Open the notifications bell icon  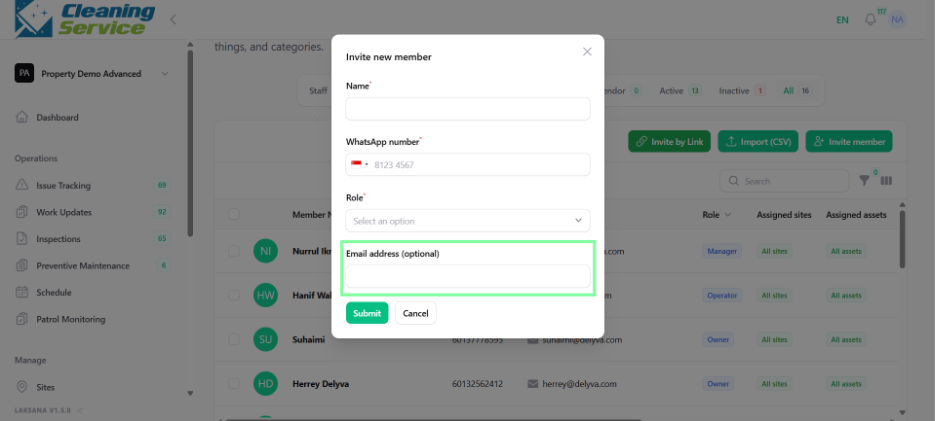(870, 20)
